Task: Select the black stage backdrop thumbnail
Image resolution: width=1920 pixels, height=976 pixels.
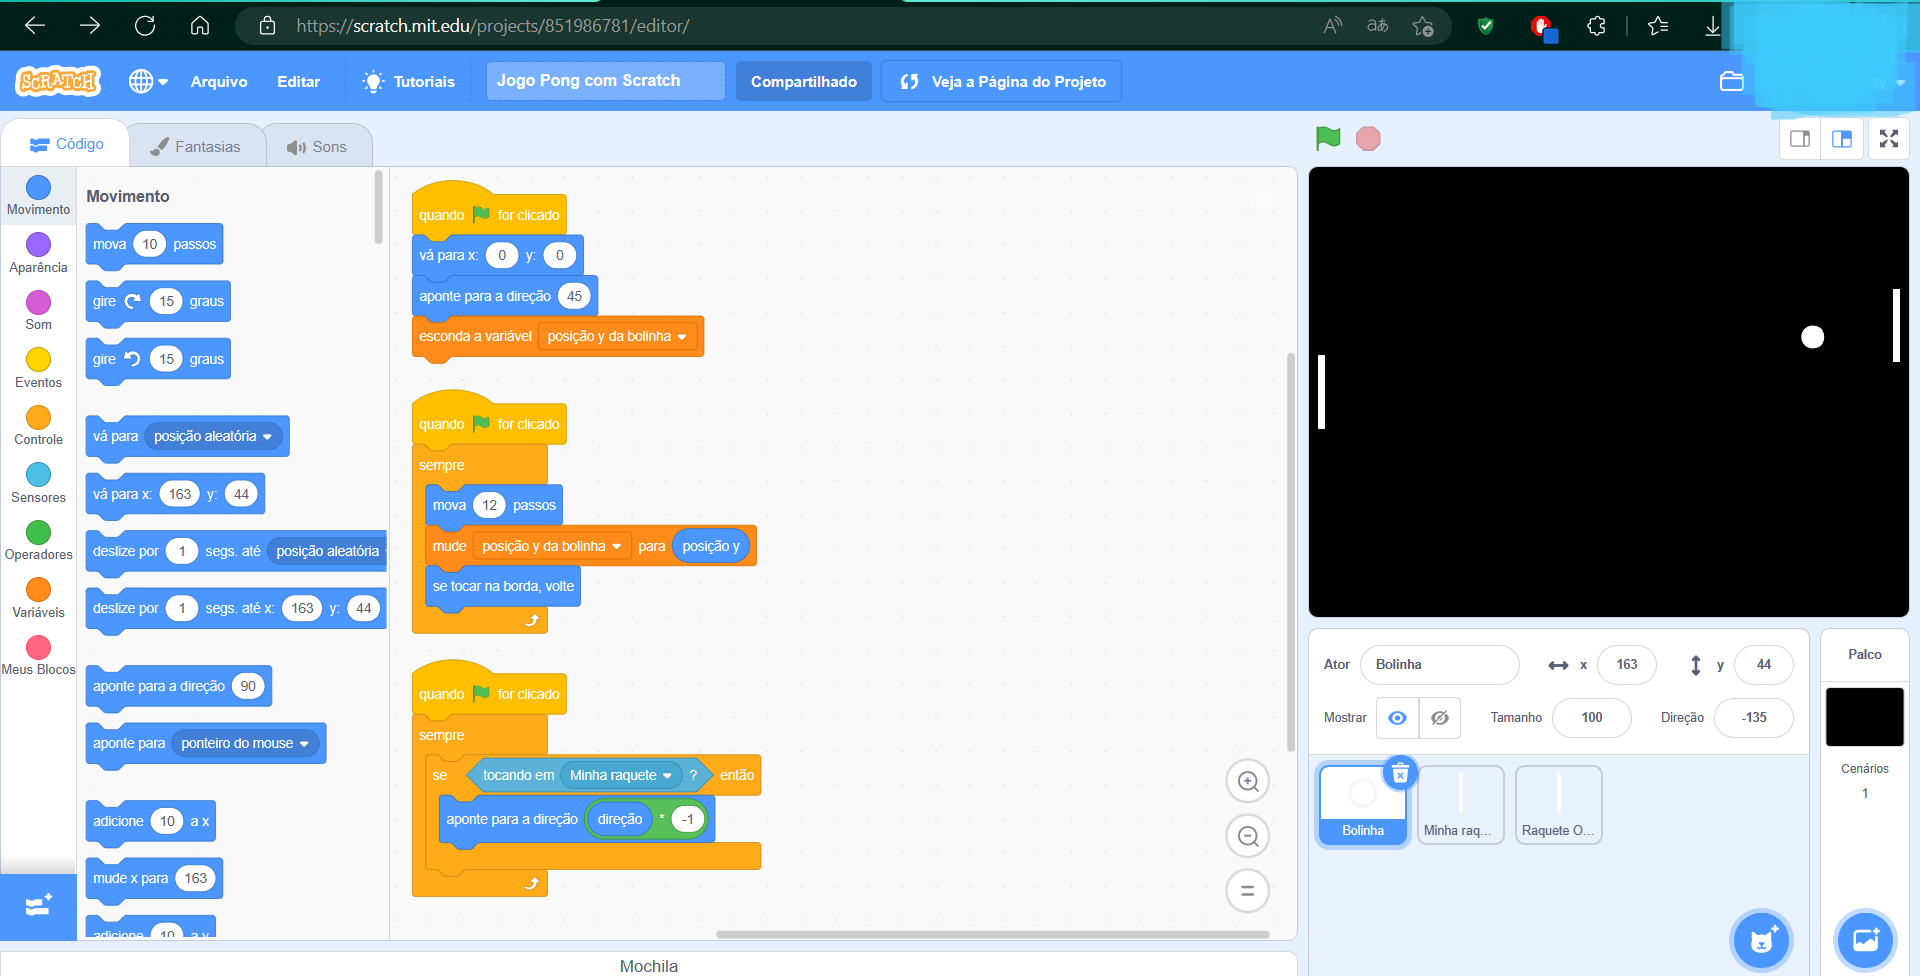Action: pyautogui.click(x=1865, y=717)
